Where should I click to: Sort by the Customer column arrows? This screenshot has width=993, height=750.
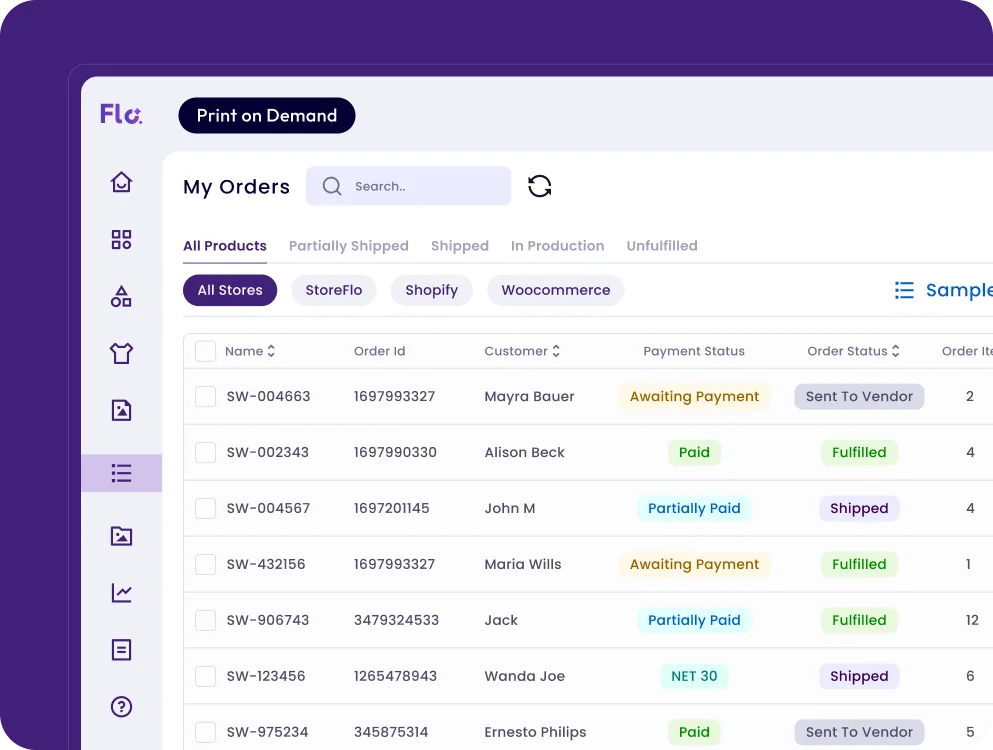556,351
